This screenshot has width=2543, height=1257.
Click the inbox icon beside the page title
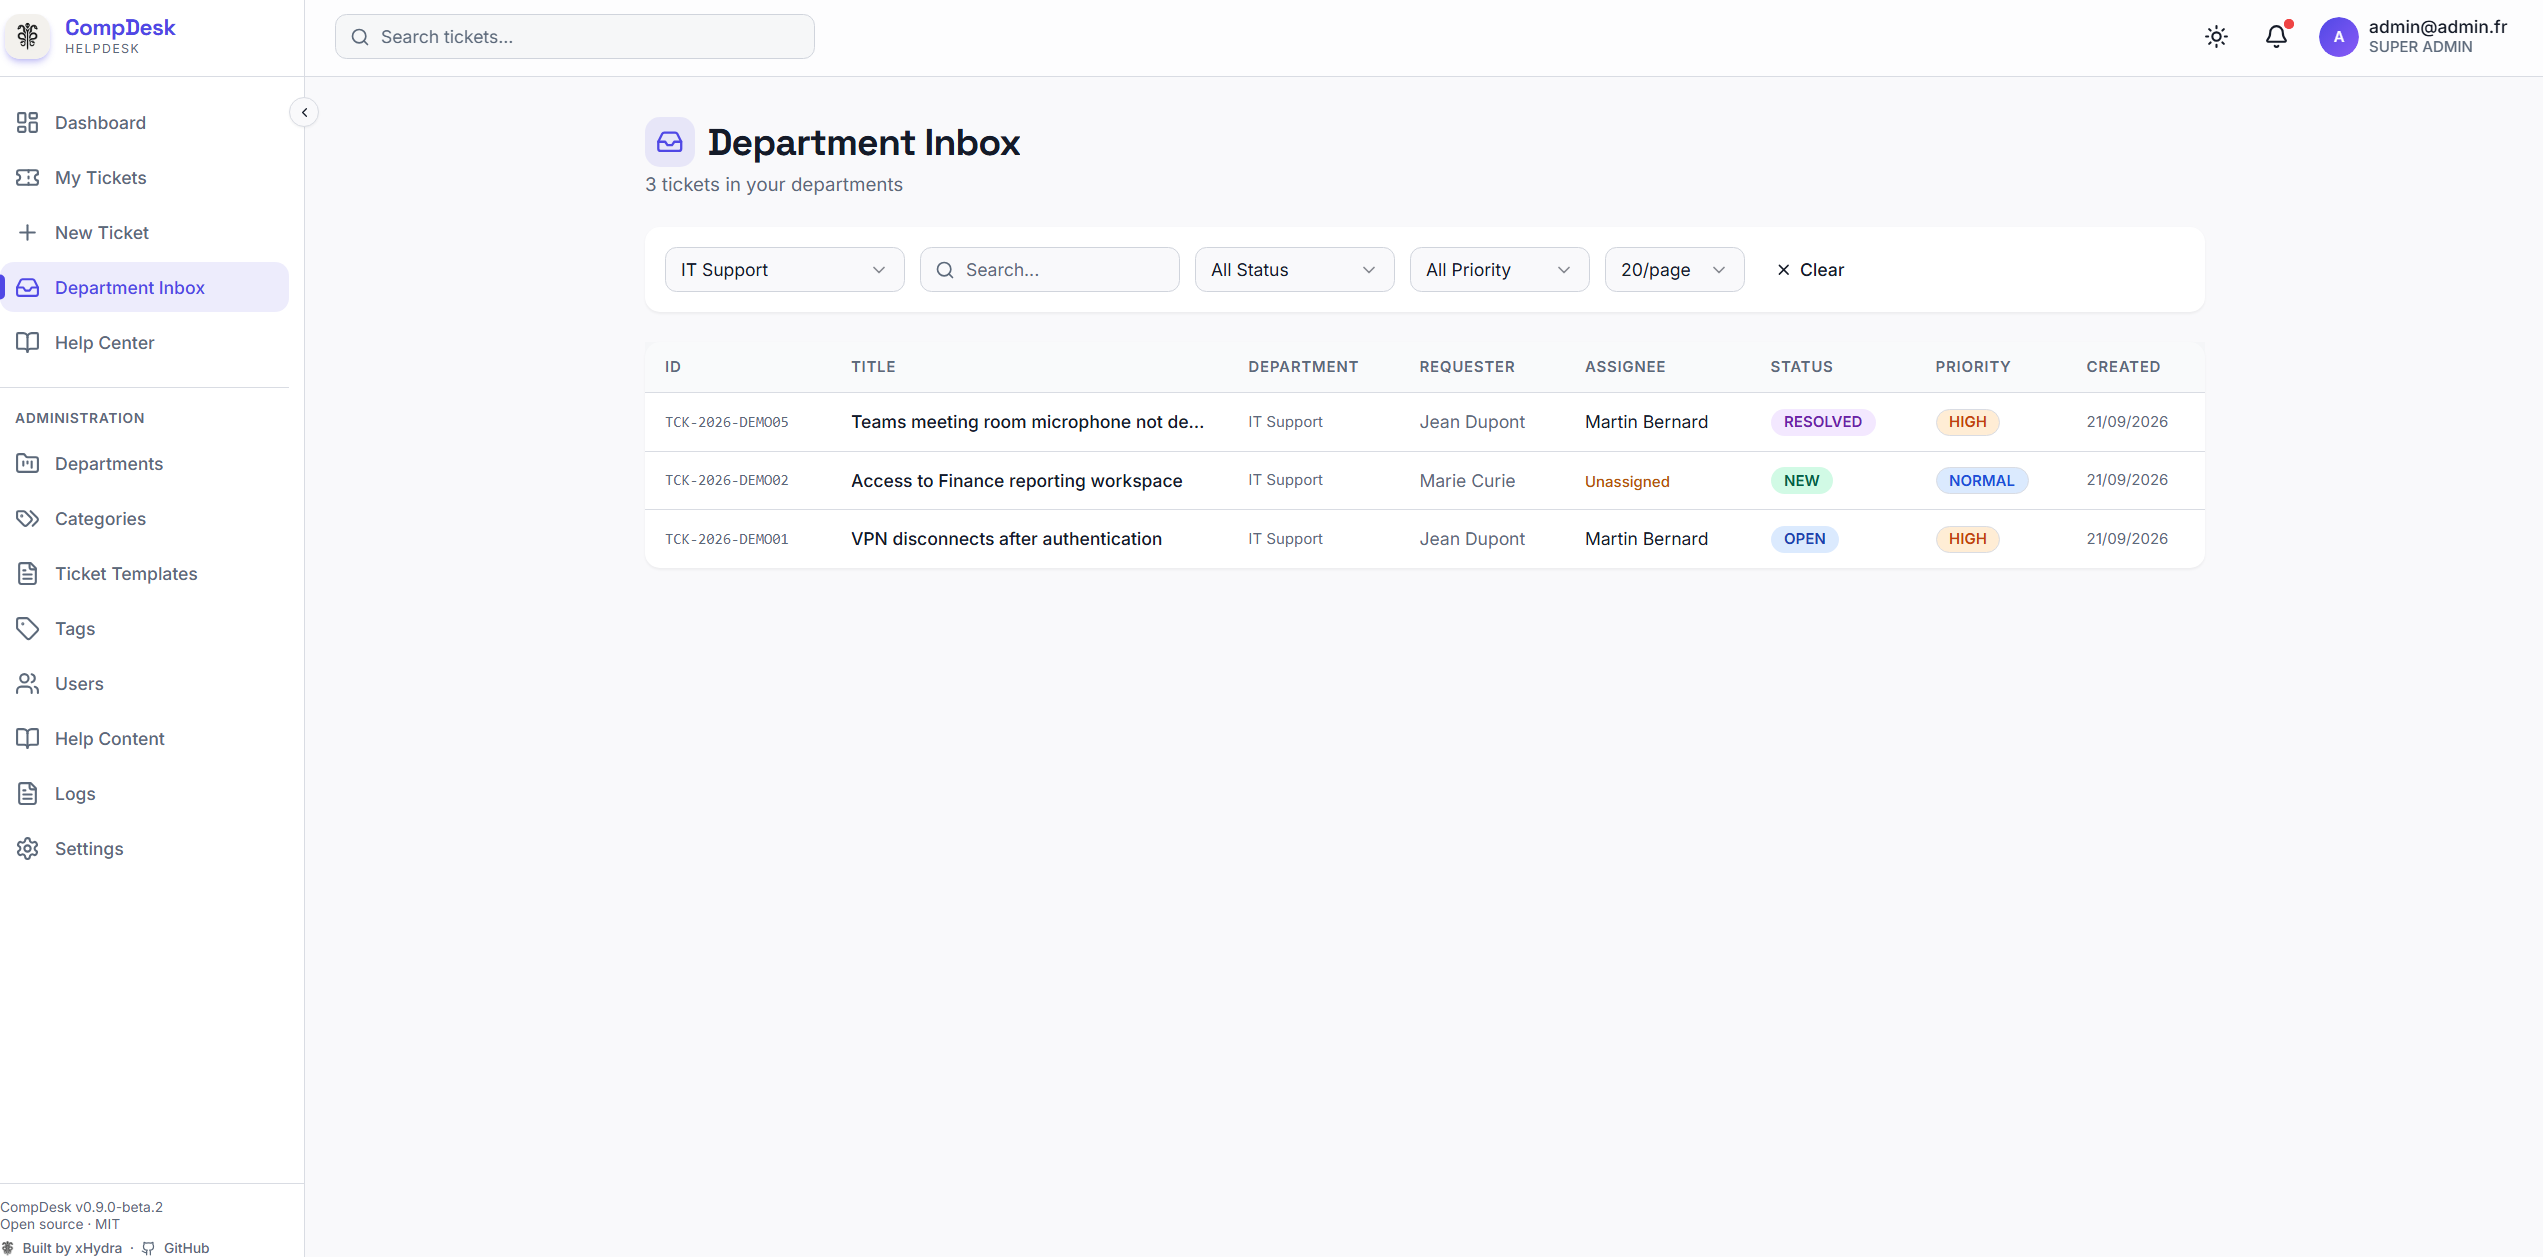coord(669,142)
